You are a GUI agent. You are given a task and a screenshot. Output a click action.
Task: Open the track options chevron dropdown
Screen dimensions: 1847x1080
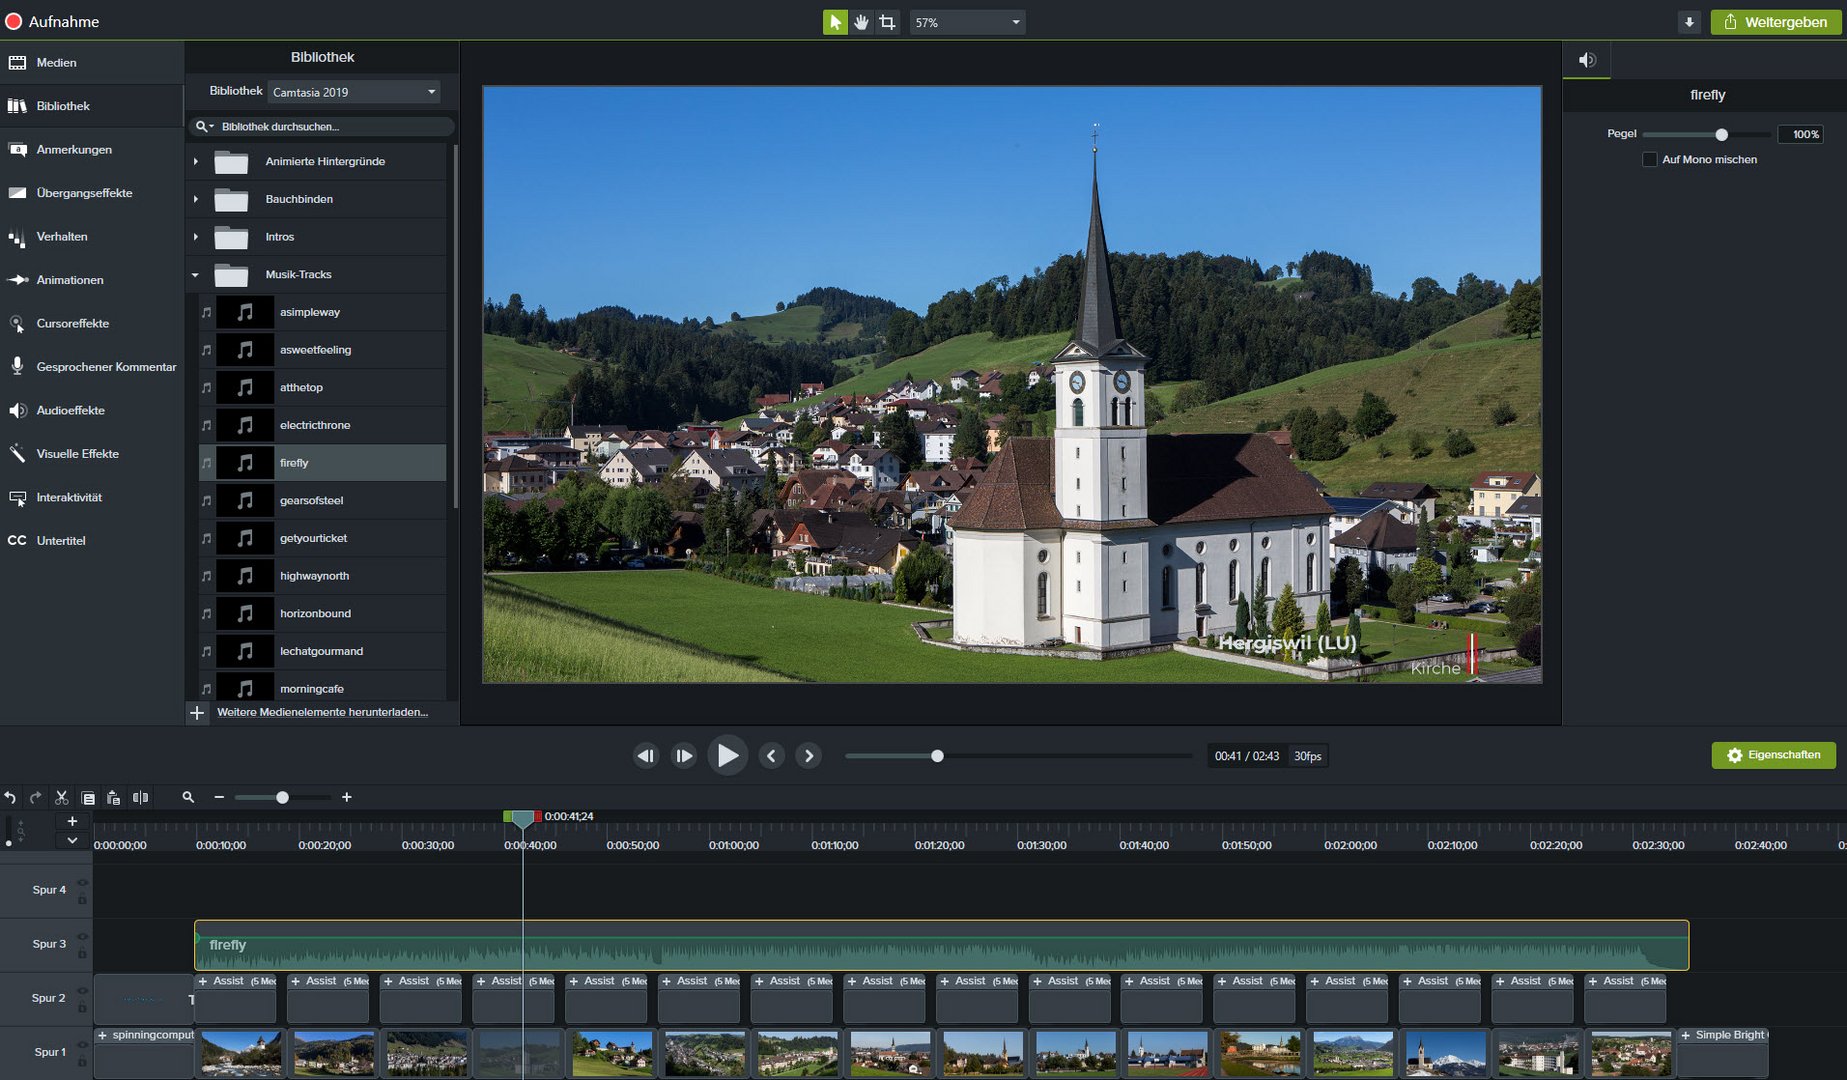pyautogui.click(x=72, y=841)
